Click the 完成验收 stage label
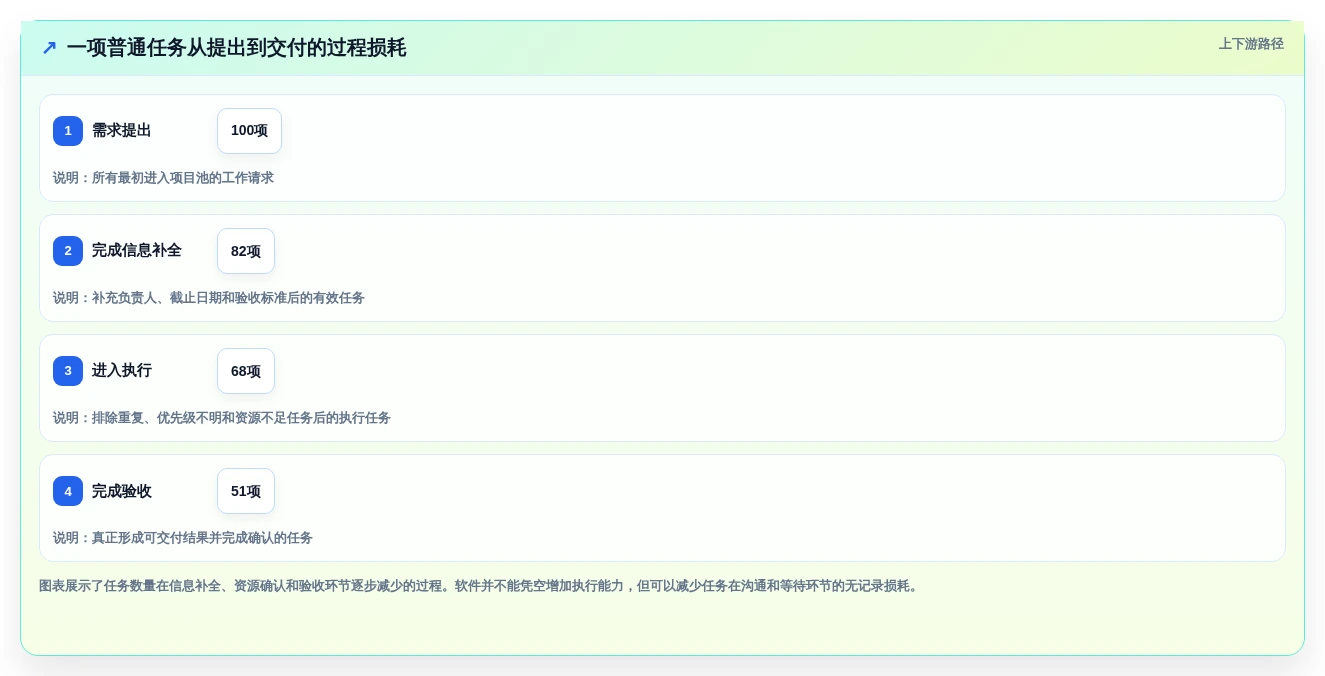This screenshot has height=676, width=1325. 122,491
